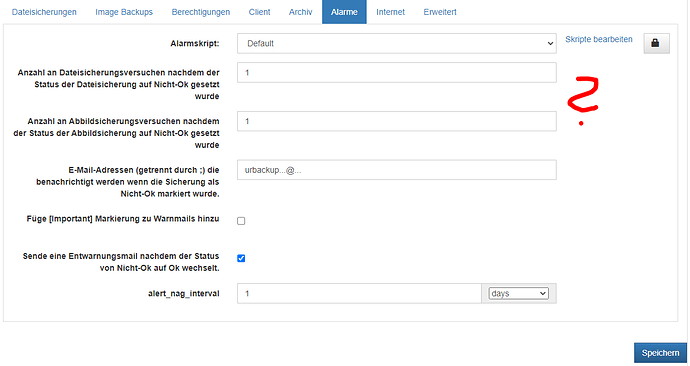690x366 pixels.
Task: Uncheck the Entwarnungsmail checkbox
Action: [241, 258]
